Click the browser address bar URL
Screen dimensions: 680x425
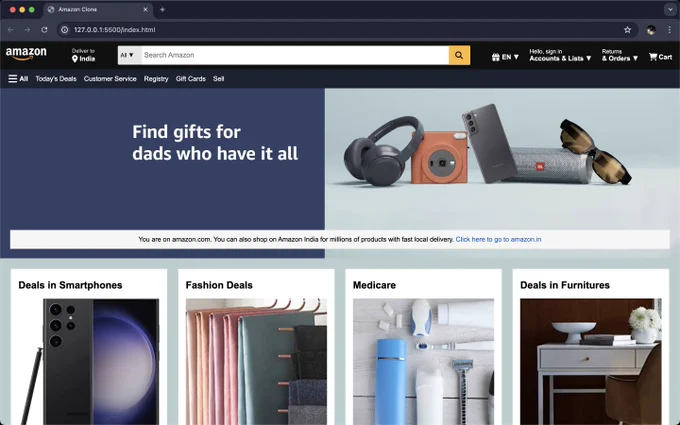tap(114, 29)
